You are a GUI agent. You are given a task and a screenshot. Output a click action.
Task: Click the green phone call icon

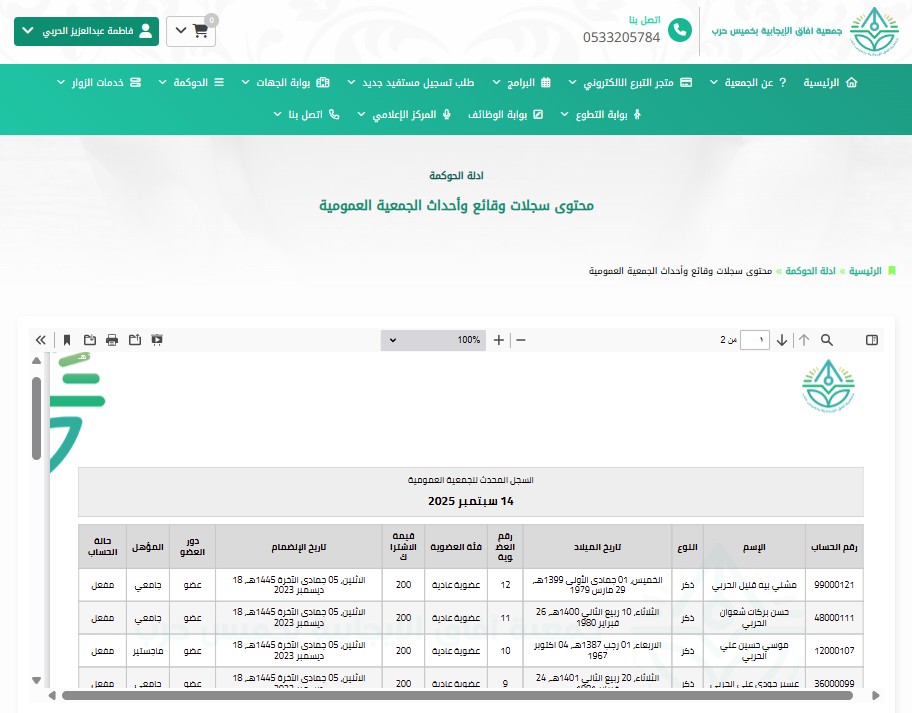coord(680,31)
